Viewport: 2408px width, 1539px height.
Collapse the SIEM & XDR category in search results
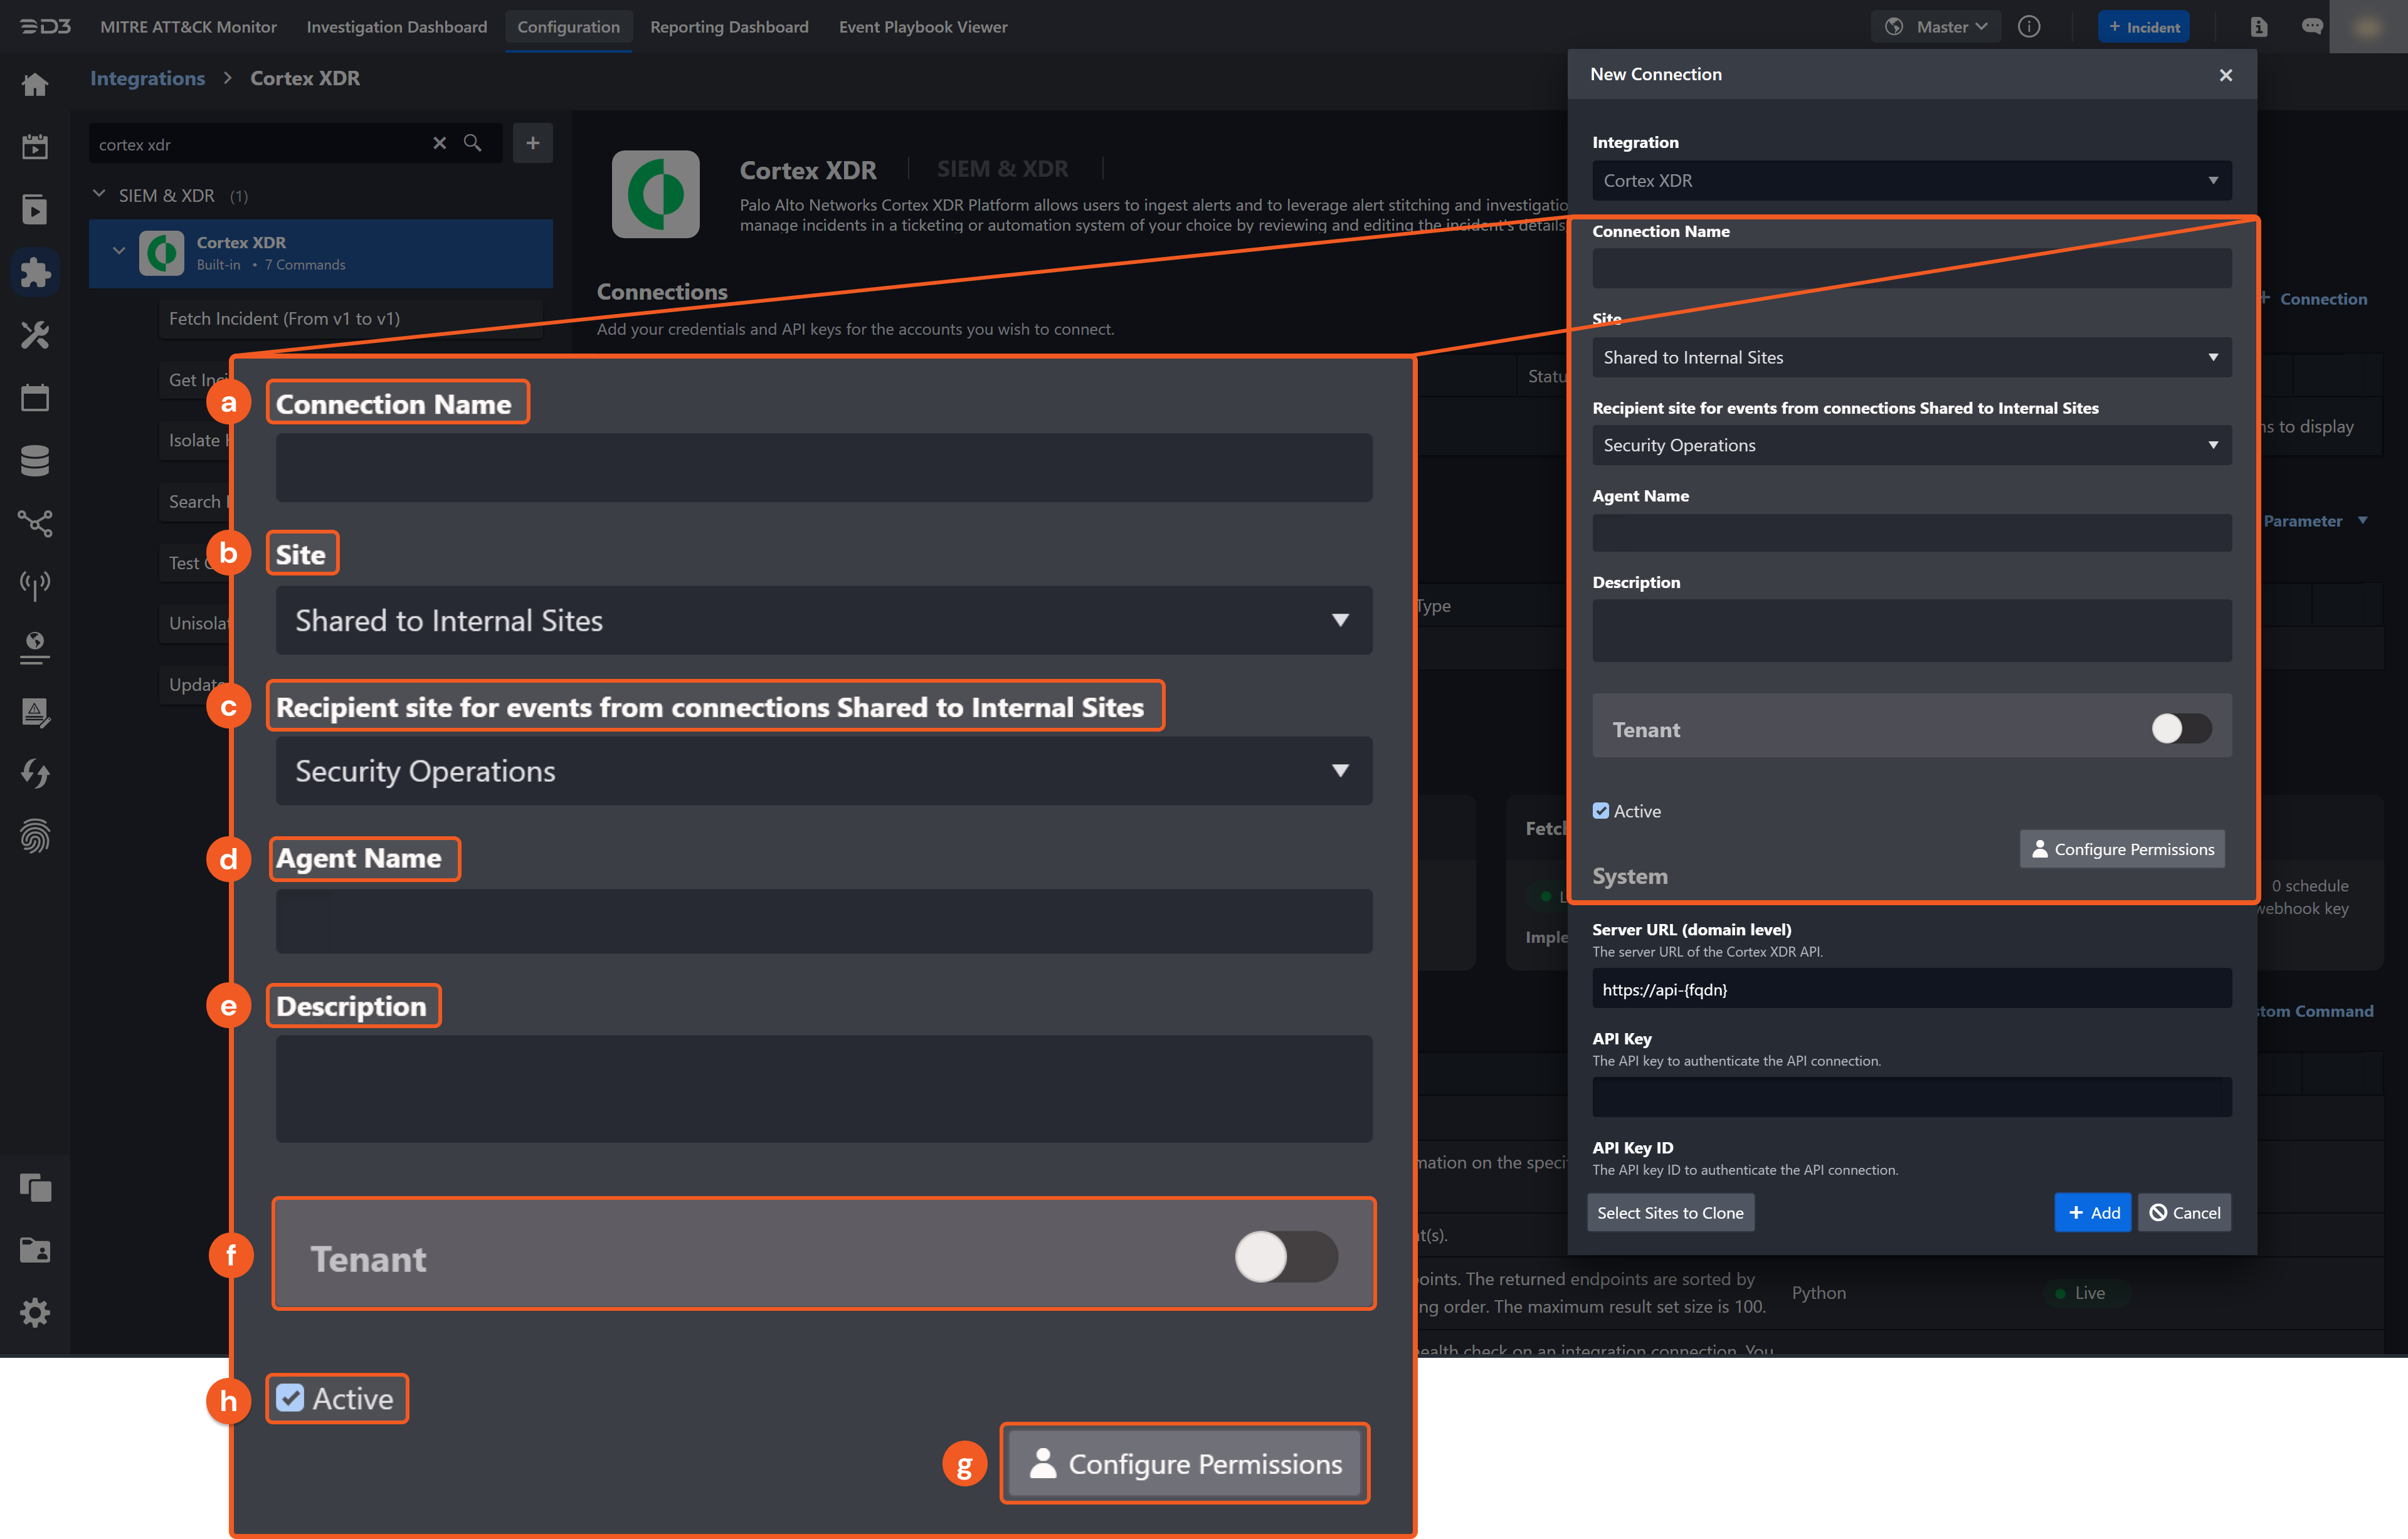(99, 195)
